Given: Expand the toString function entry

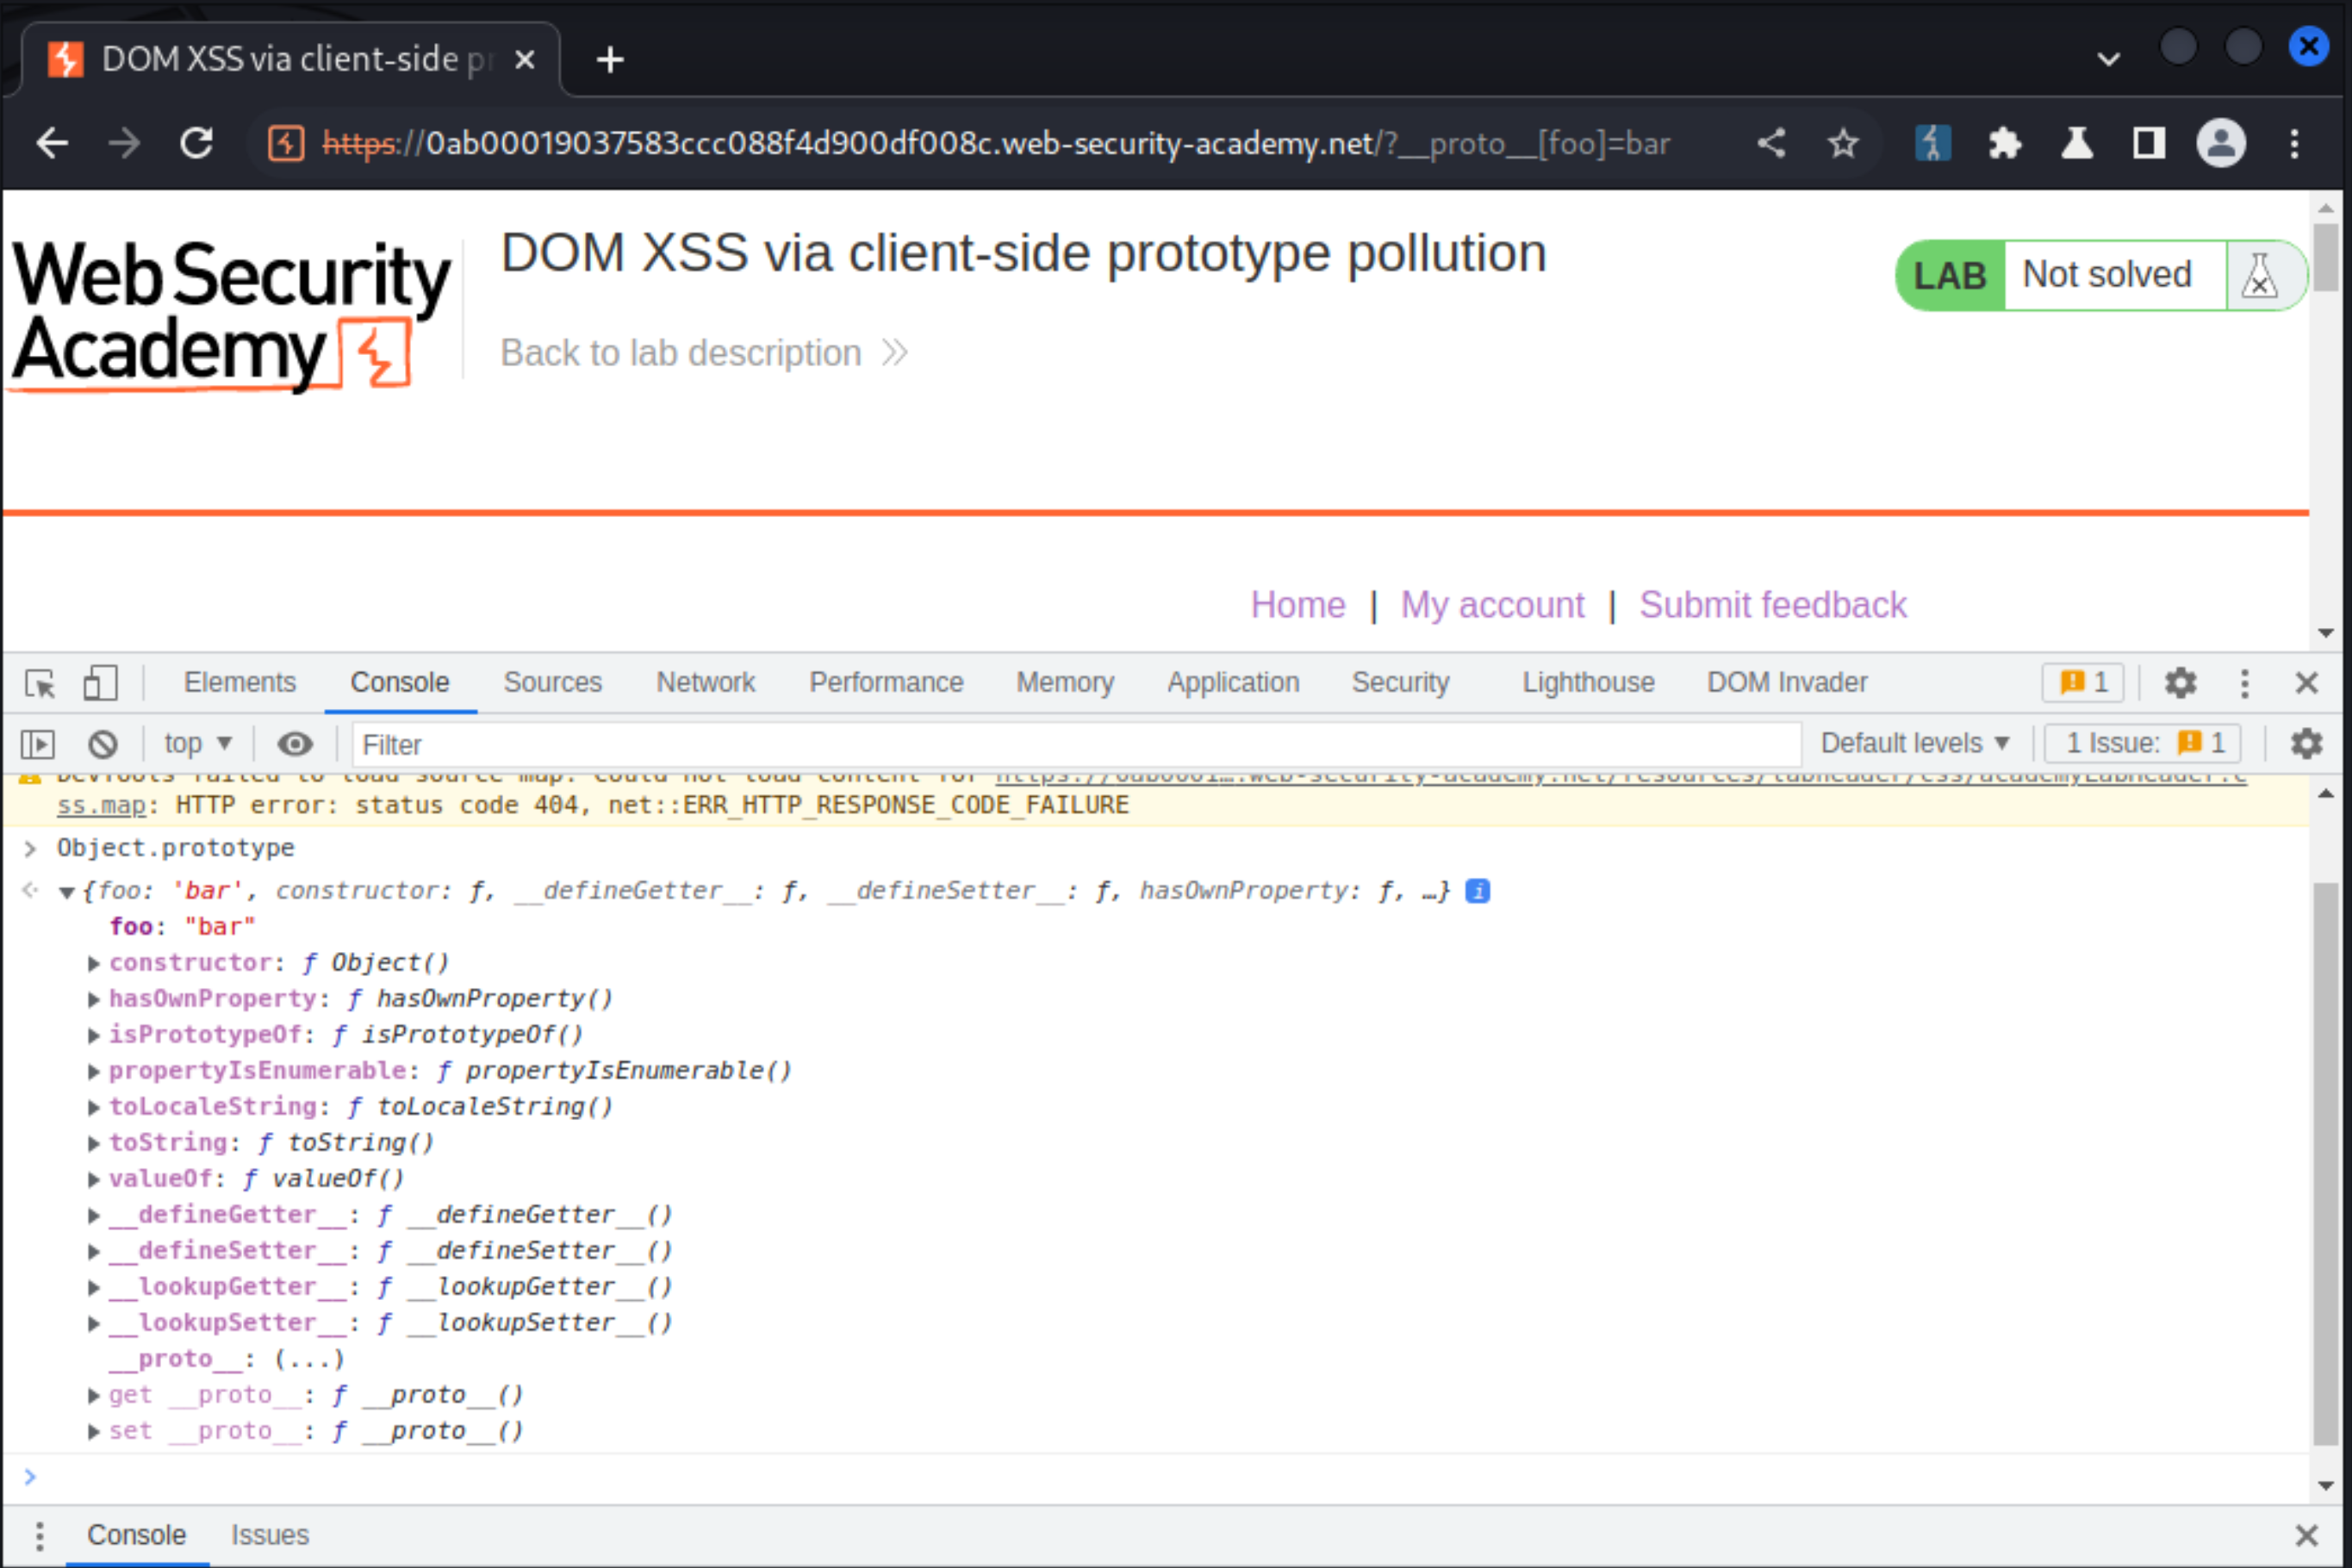Looking at the screenshot, I should 93,1143.
